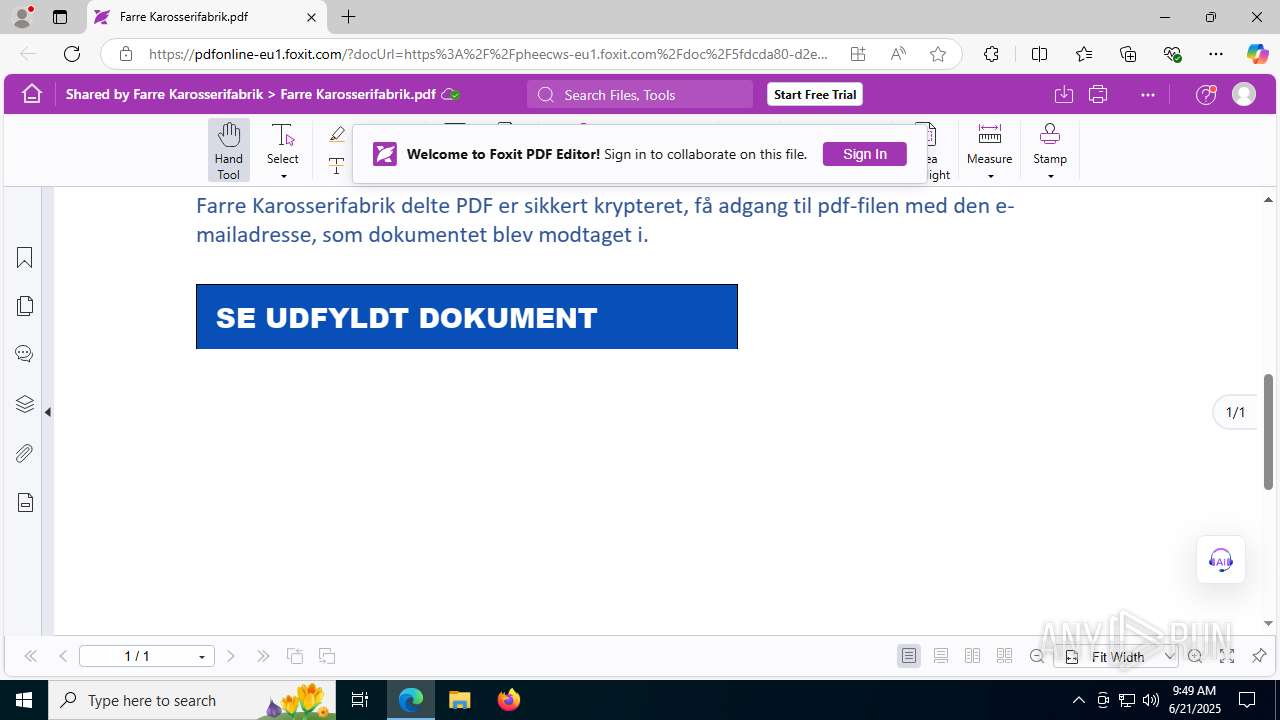Screen dimensions: 1280x720
Task: Print the document icon
Action: point(1098,94)
